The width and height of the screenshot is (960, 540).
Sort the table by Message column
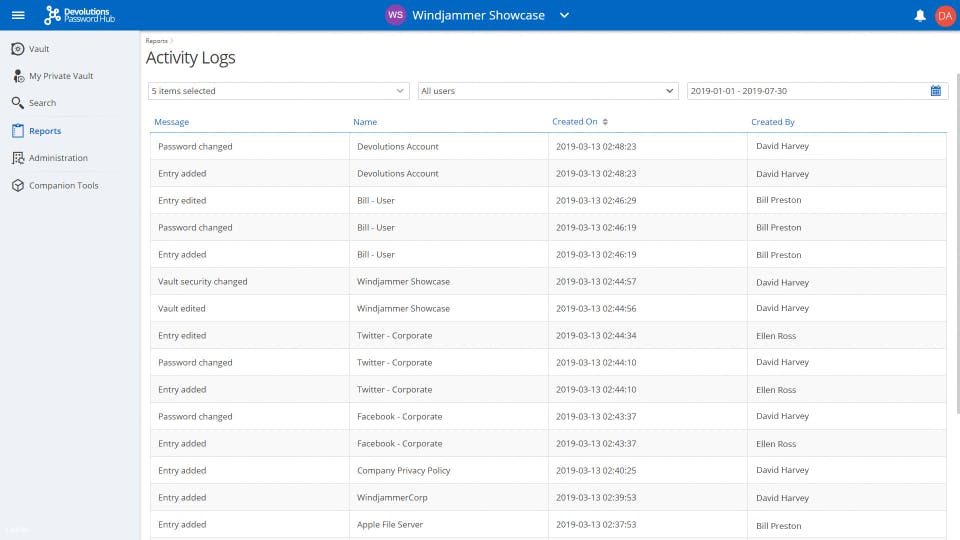(x=172, y=122)
